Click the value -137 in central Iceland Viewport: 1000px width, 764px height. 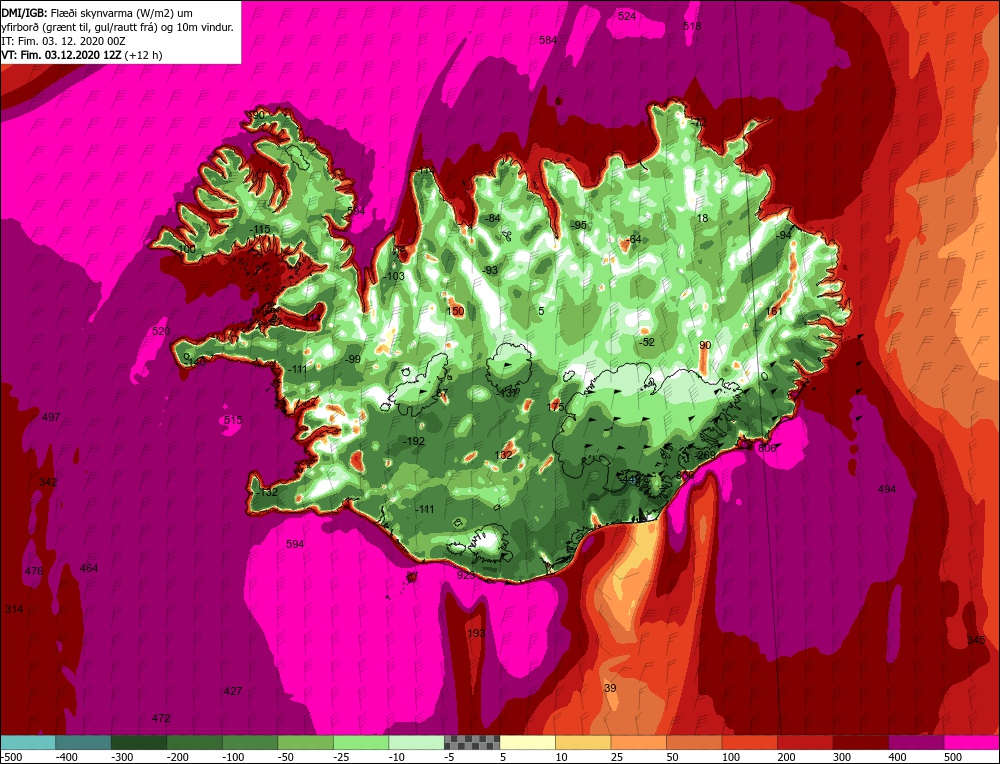point(508,393)
